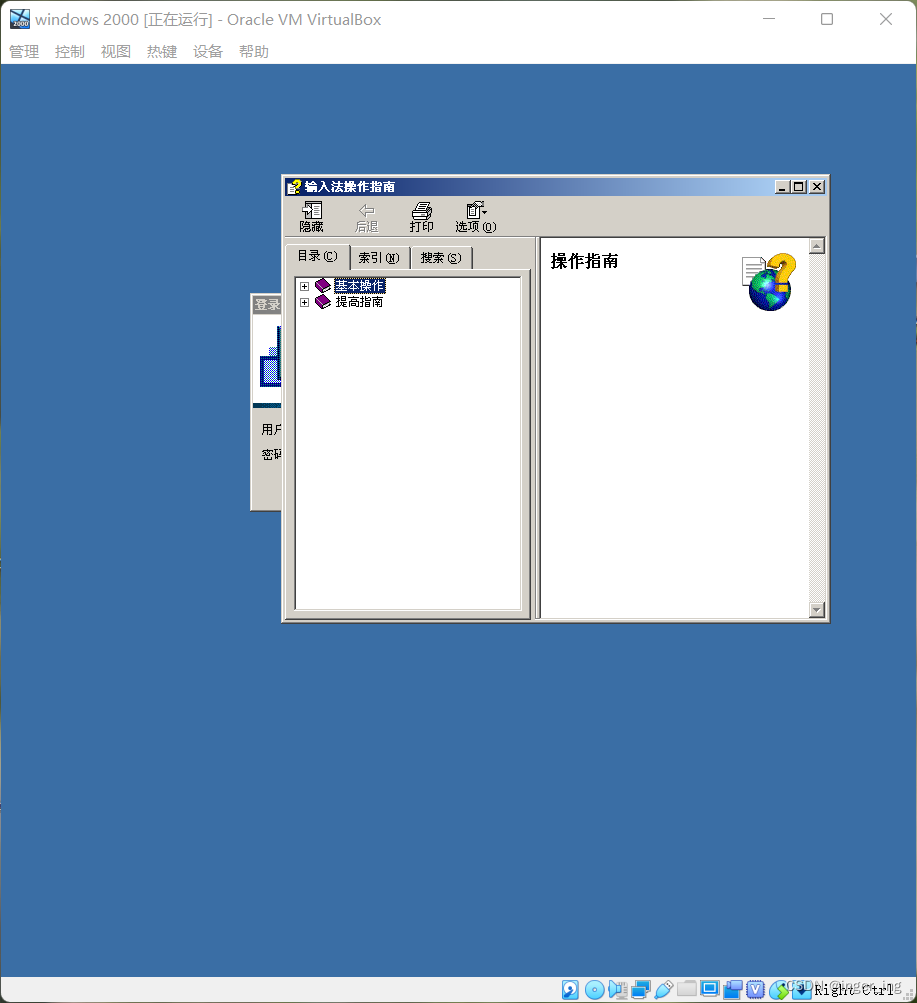Click the help window title bar icon
917x1003 pixels.
point(294,187)
